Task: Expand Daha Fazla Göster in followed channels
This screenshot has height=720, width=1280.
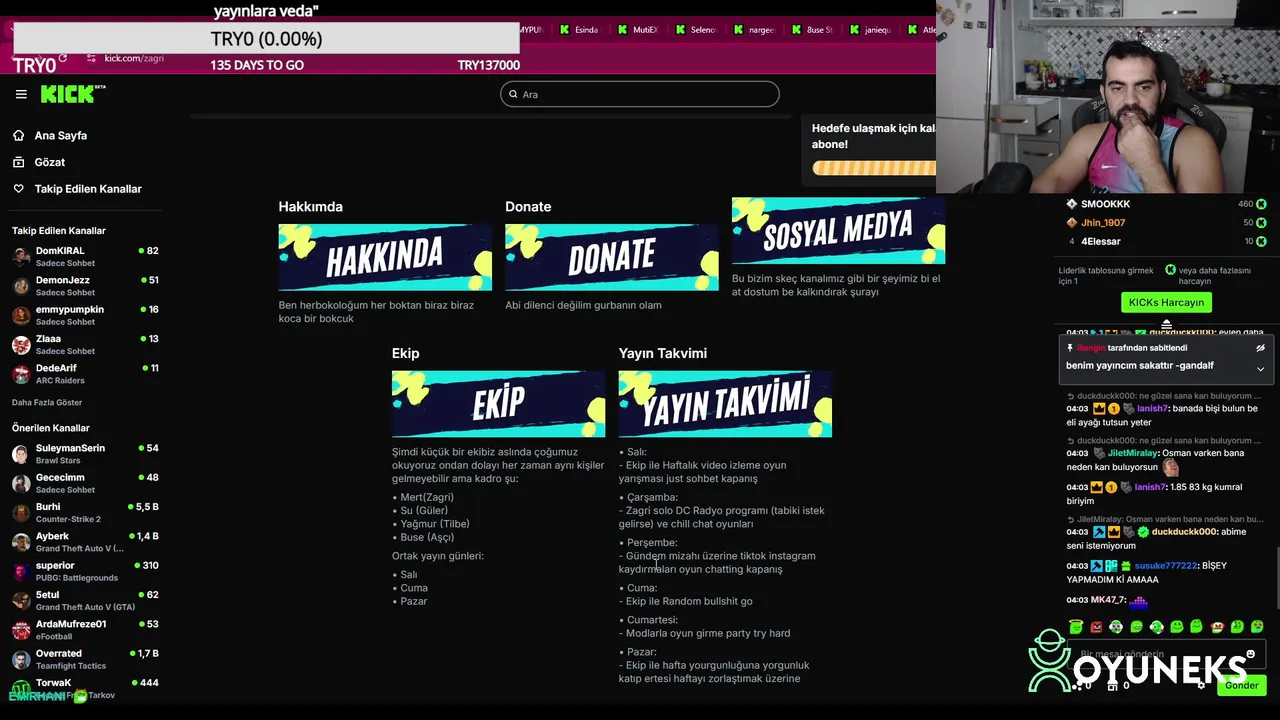Action: tap(47, 402)
